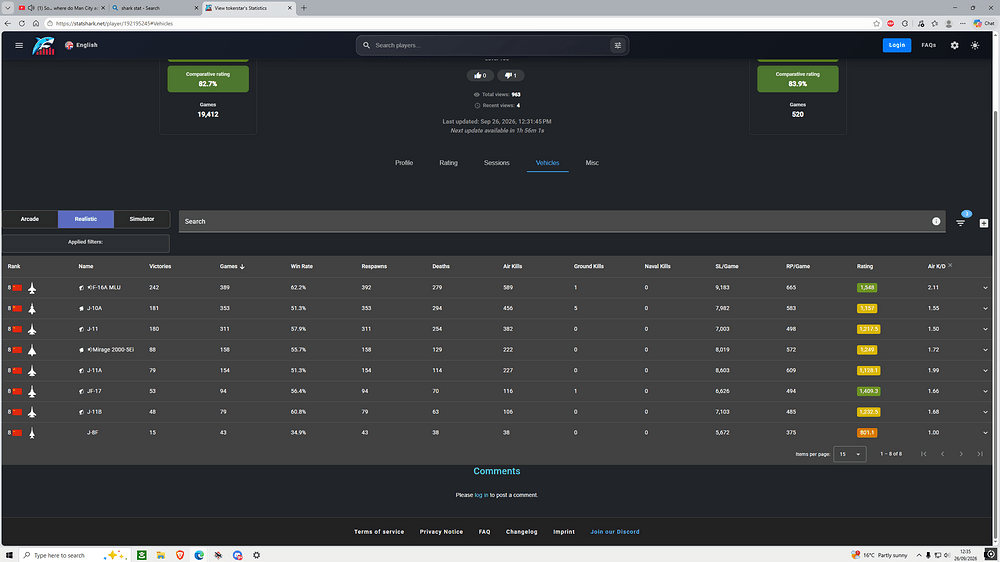Image resolution: width=1000 pixels, height=562 pixels.
Task: Sort table by Win Rate header
Action: pyautogui.click(x=302, y=266)
